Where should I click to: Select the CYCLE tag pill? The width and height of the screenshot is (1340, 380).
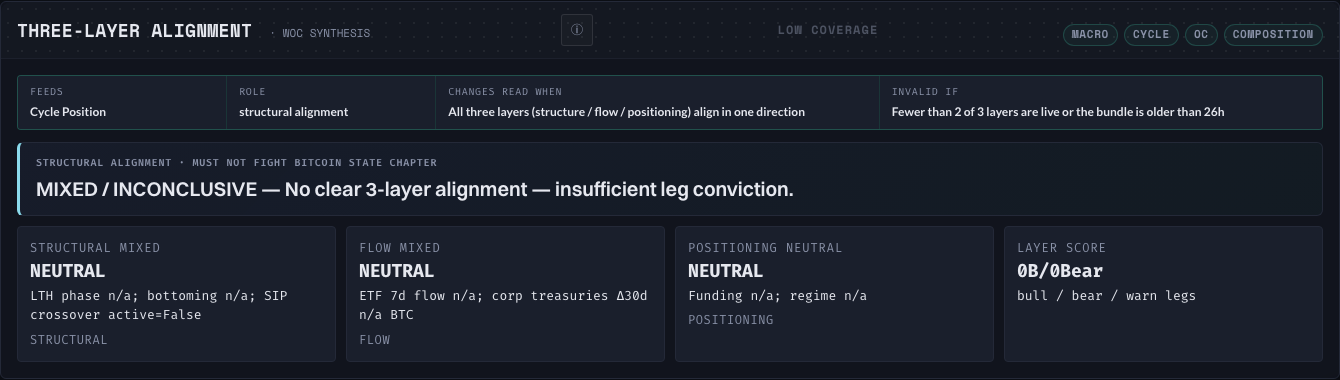click(x=1151, y=34)
